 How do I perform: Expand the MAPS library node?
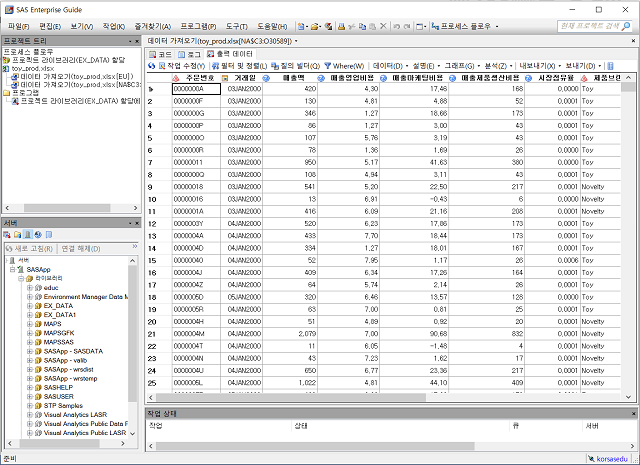click(x=30, y=324)
